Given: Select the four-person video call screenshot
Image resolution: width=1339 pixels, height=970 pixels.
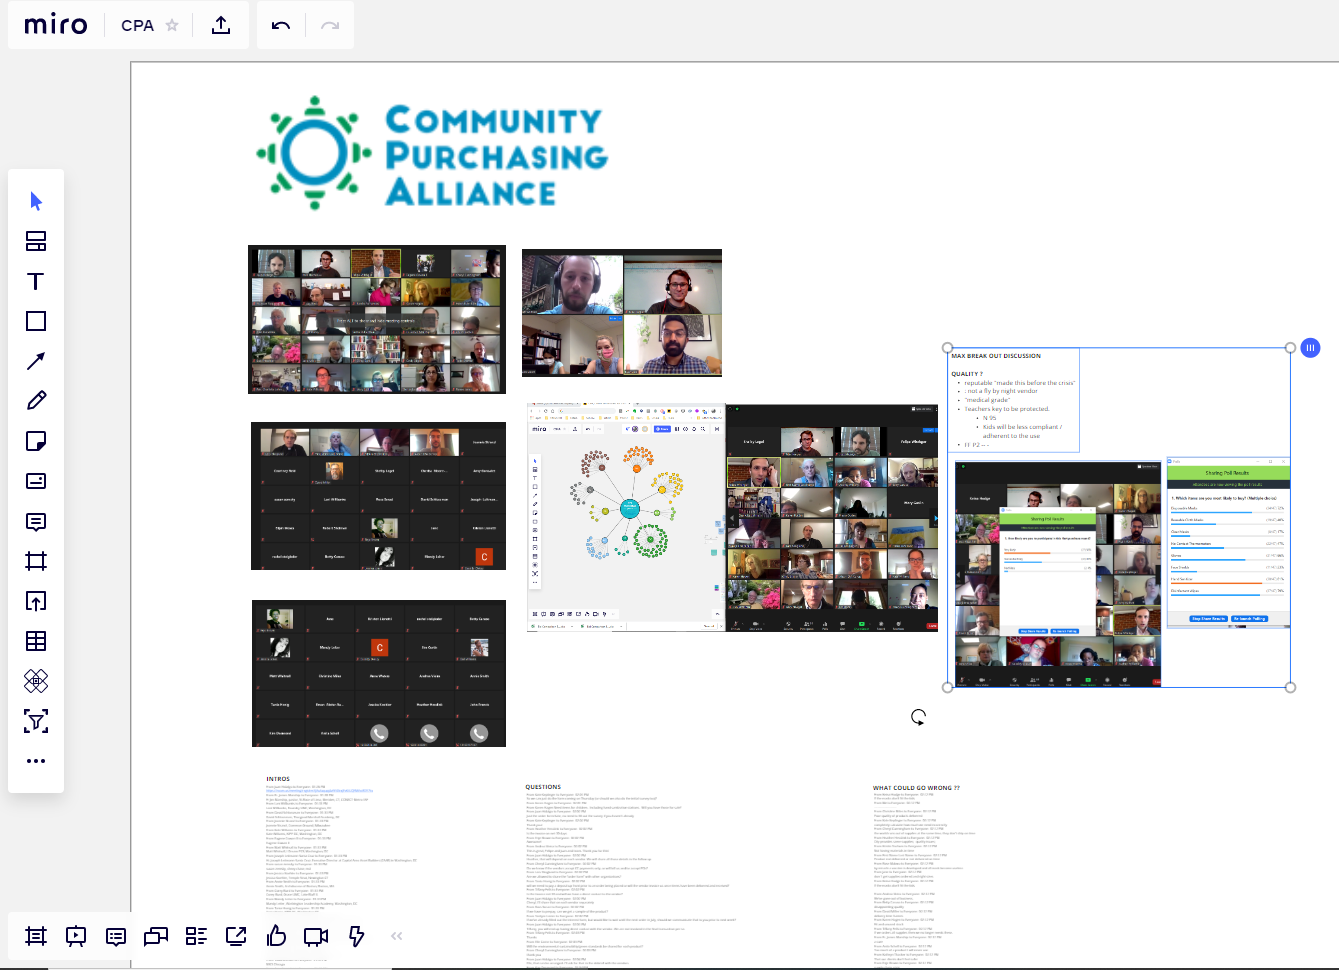Looking at the screenshot, I should tap(622, 313).
